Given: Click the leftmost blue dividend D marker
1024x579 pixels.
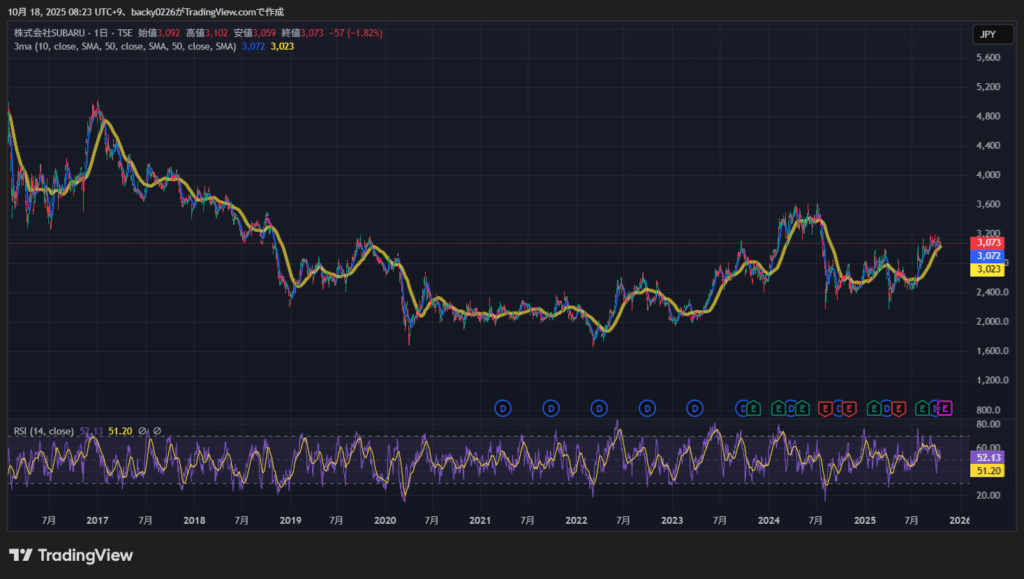Looking at the screenshot, I should click(x=503, y=408).
